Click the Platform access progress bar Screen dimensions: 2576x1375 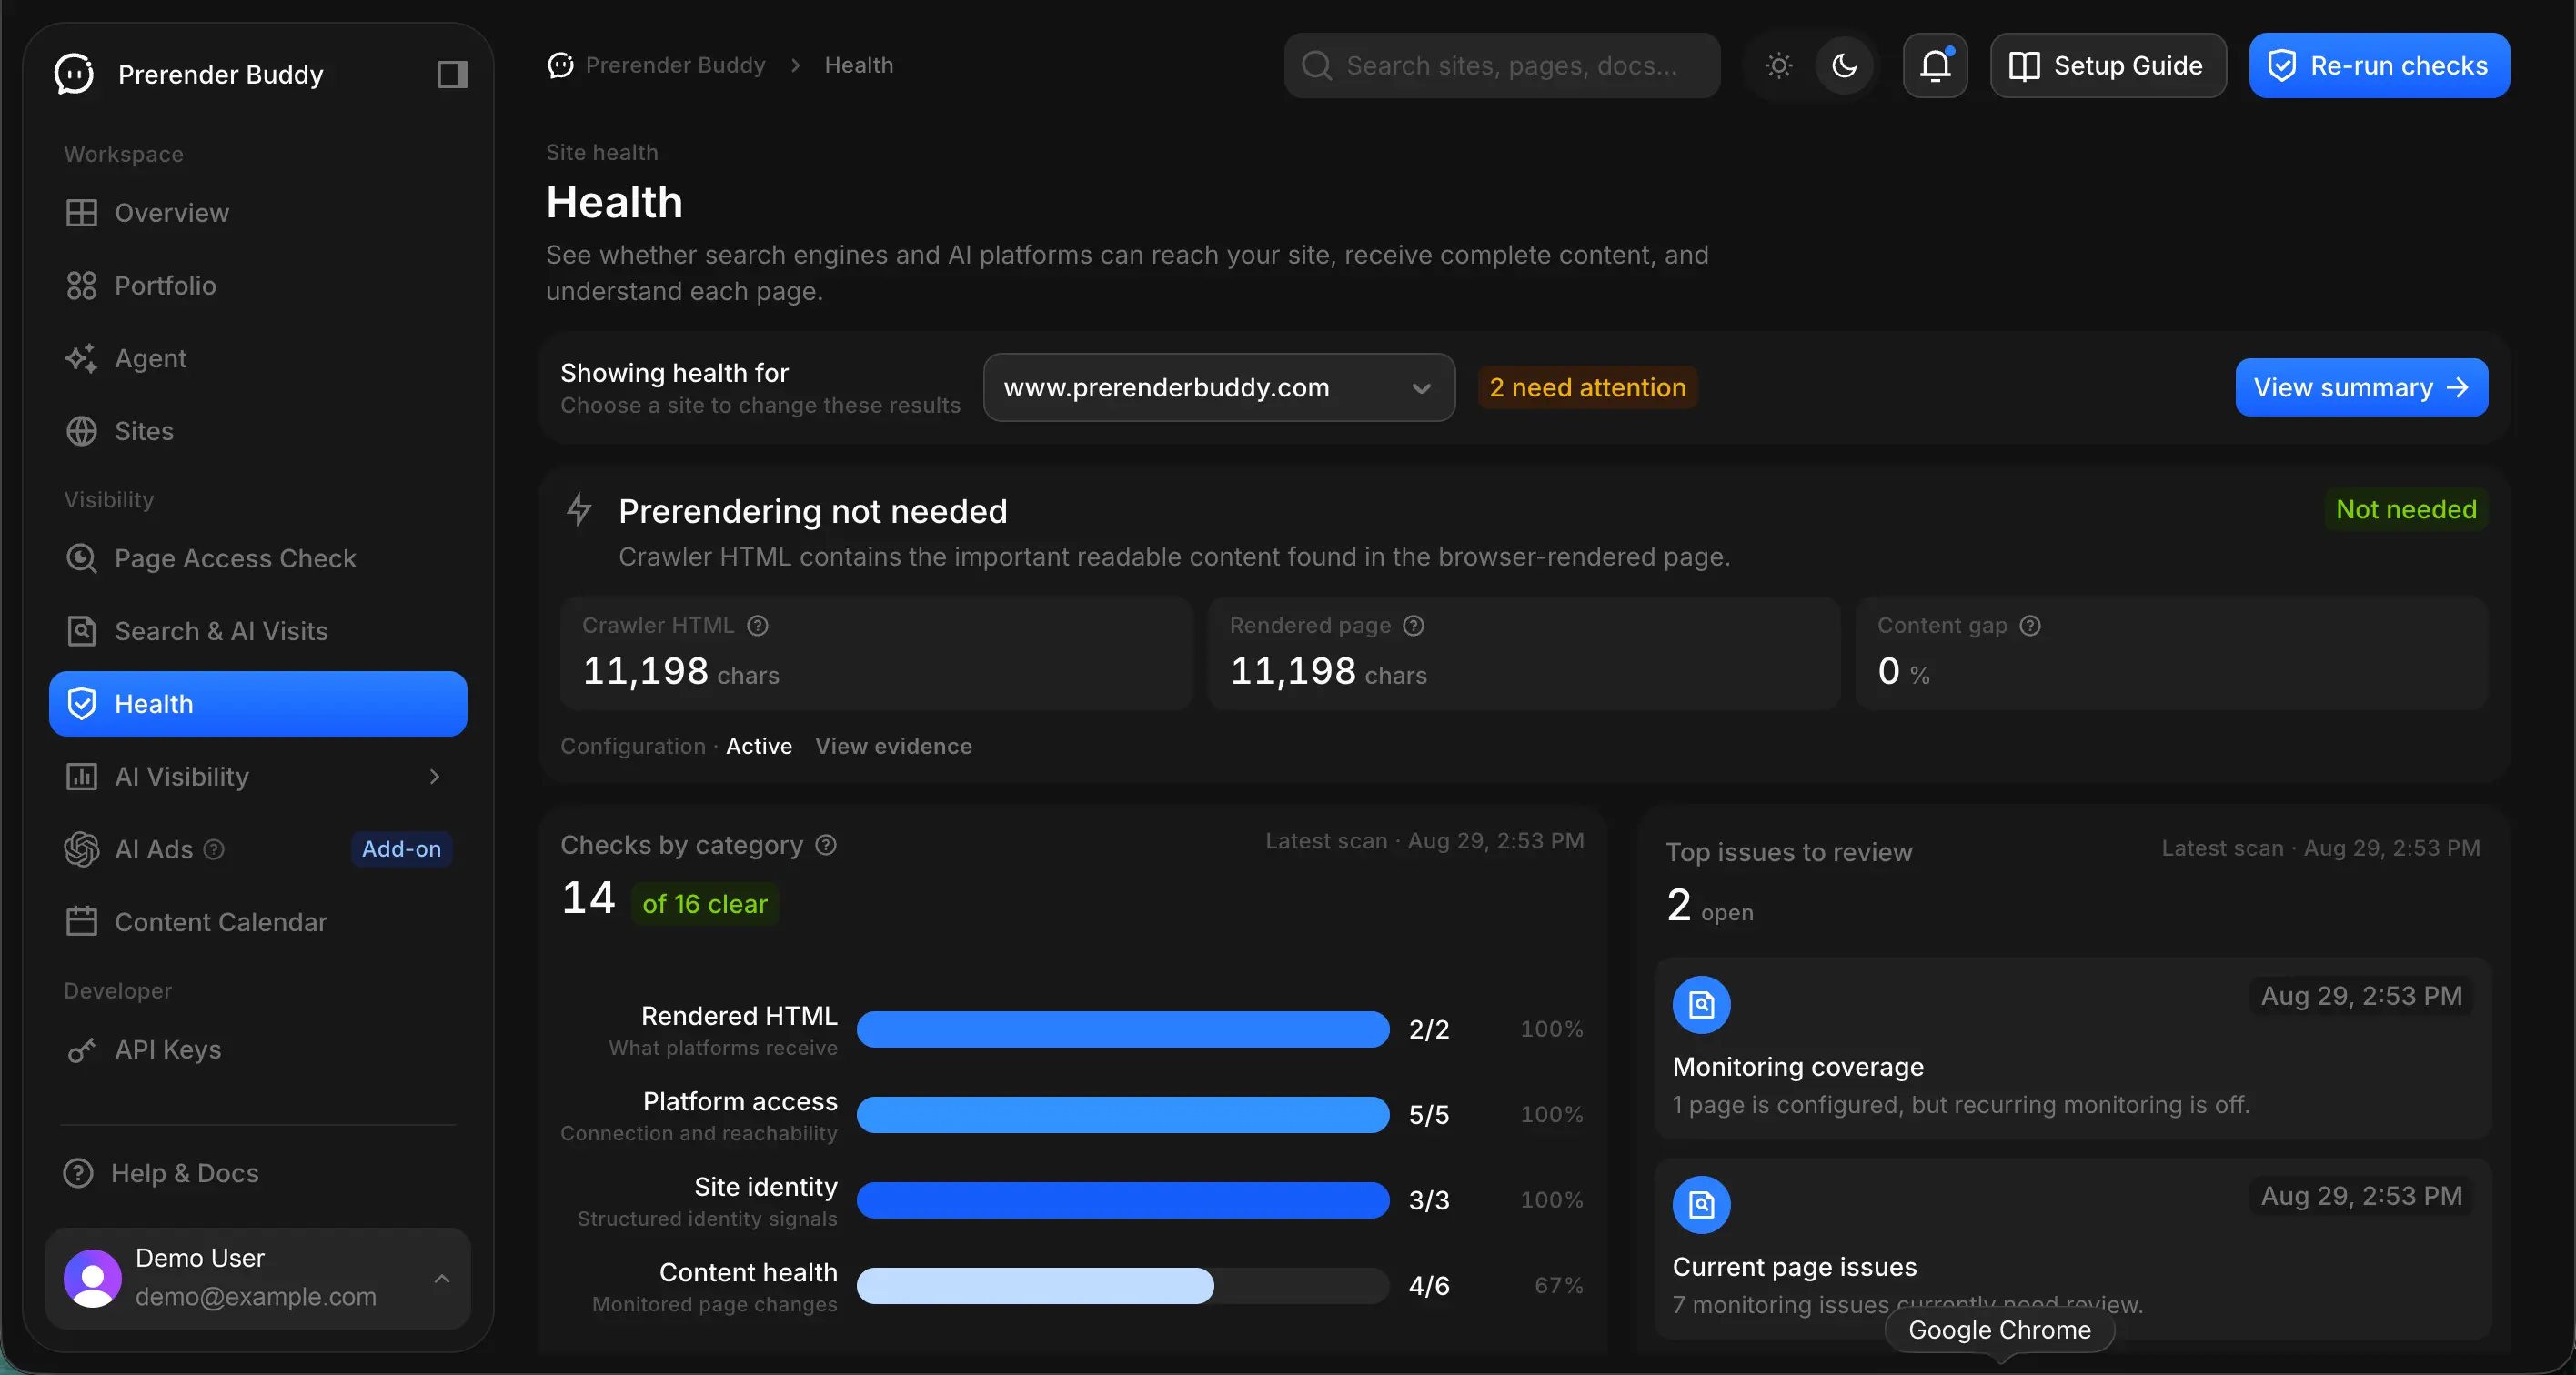(1122, 1114)
